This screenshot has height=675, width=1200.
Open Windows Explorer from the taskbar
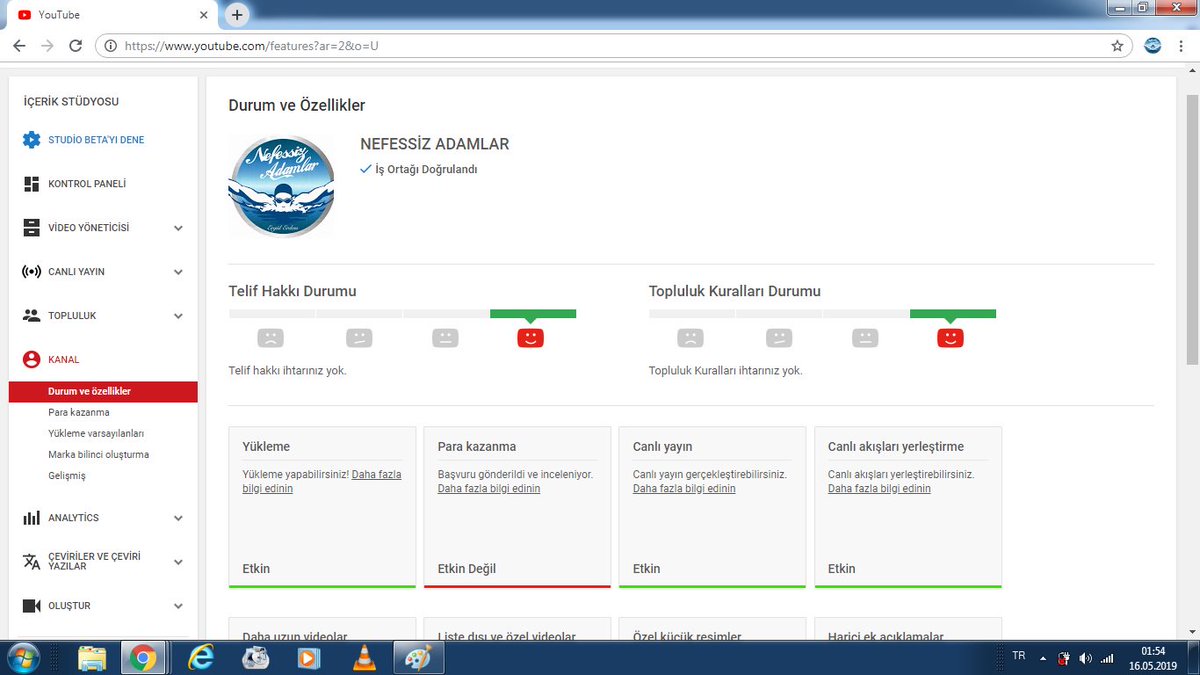pos(92,658)
